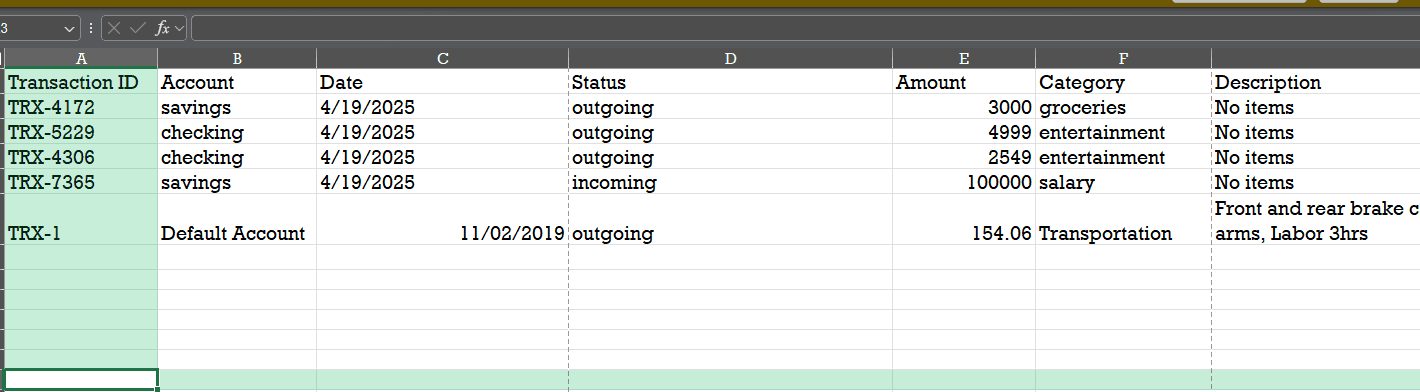Click No items in the TRX-7365 row

click(1316, 182)
